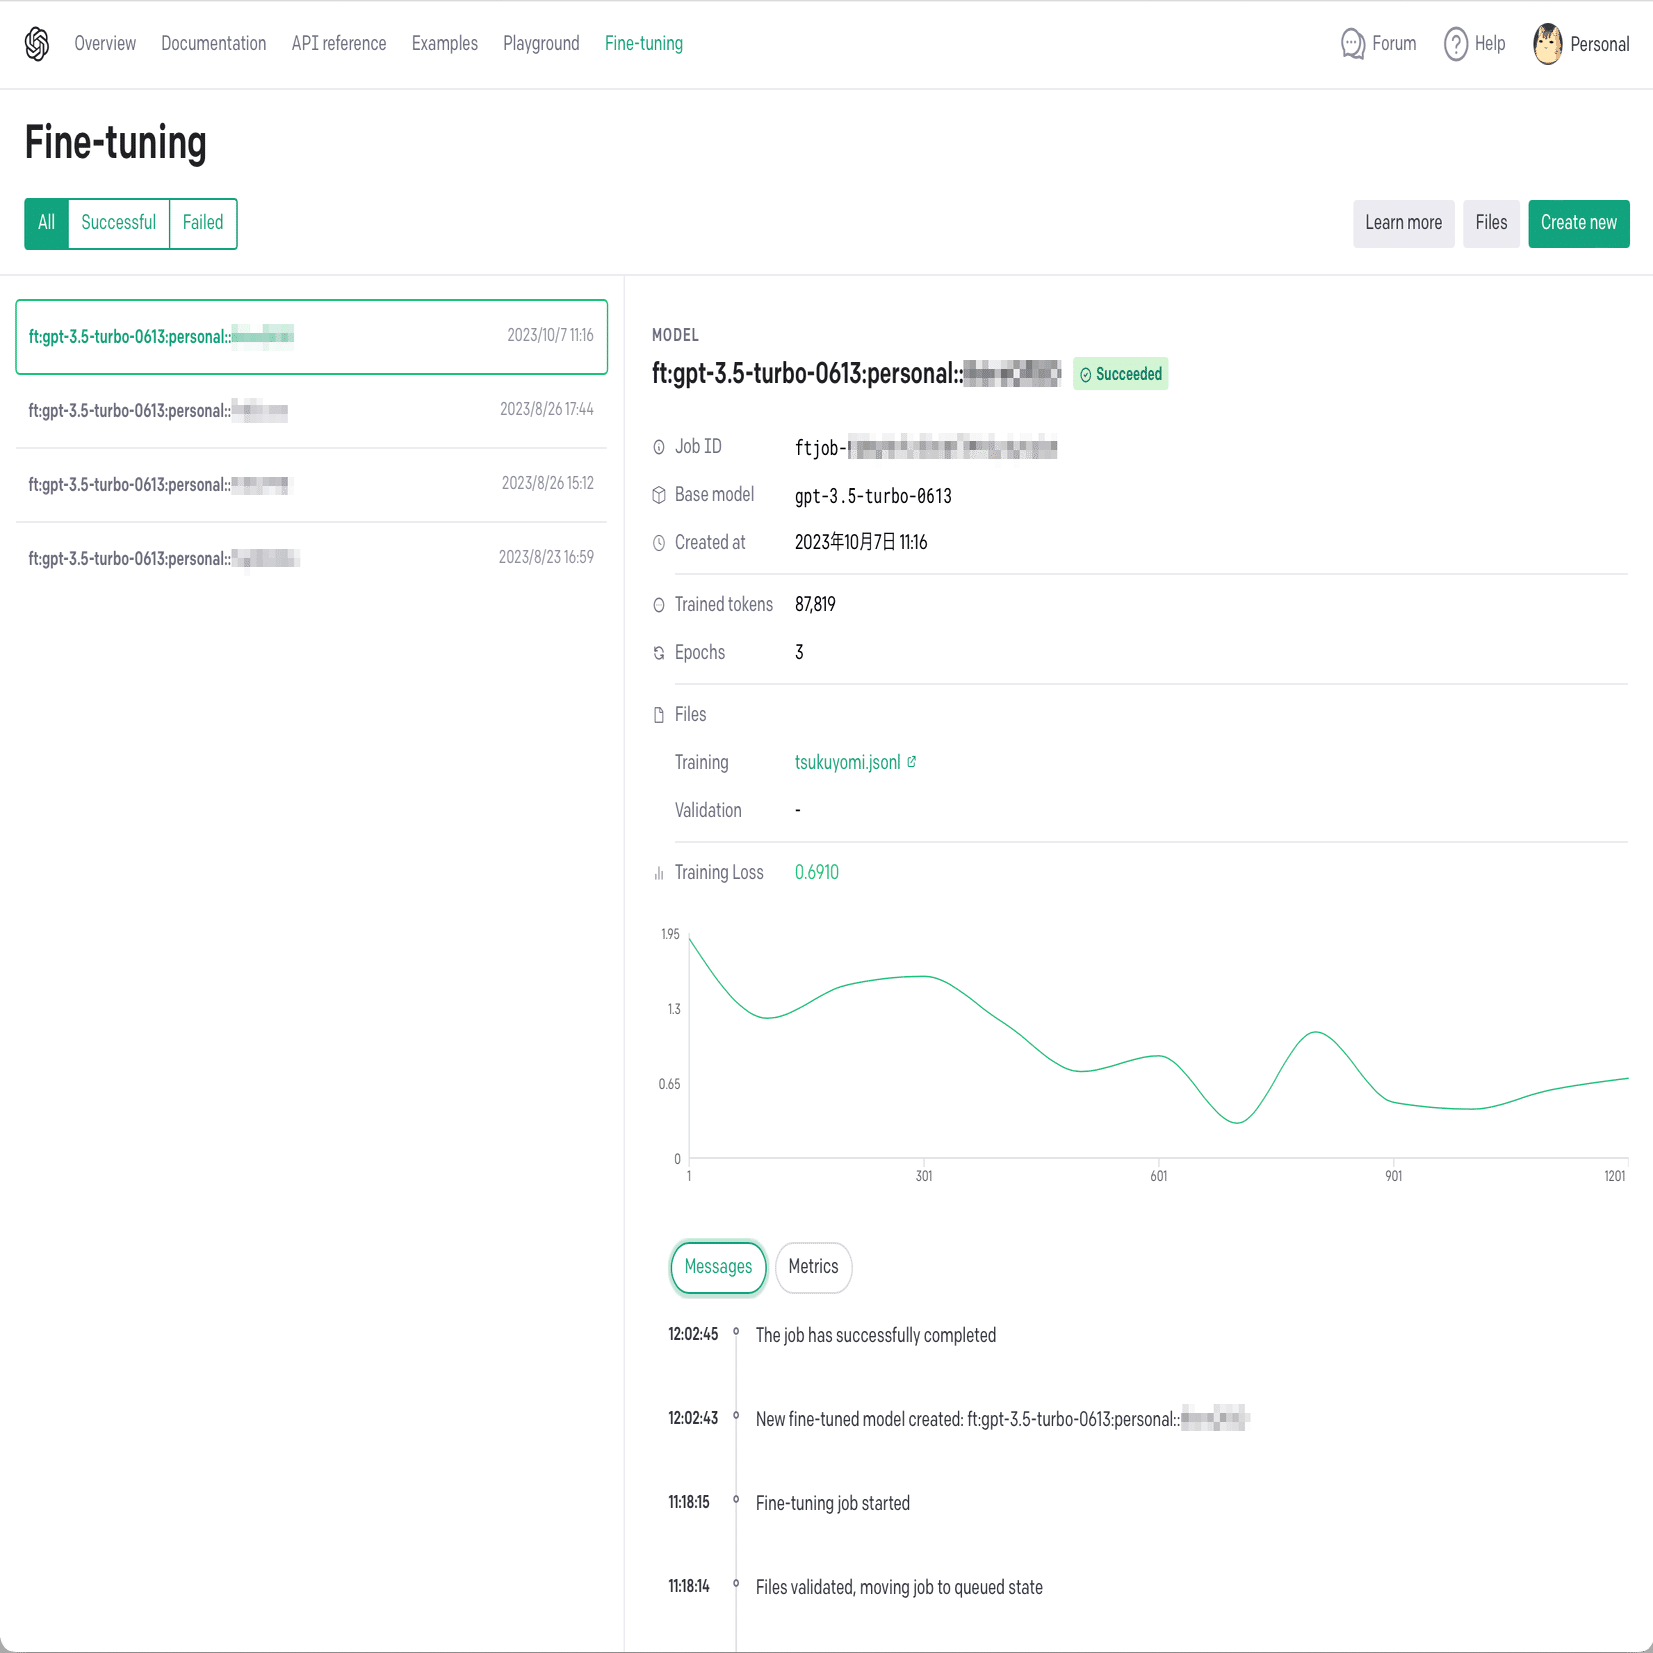The height and width of the screenshot is (1653, 1653).
Task: Switch to the Metrics tab
Action: (813, 1267)
